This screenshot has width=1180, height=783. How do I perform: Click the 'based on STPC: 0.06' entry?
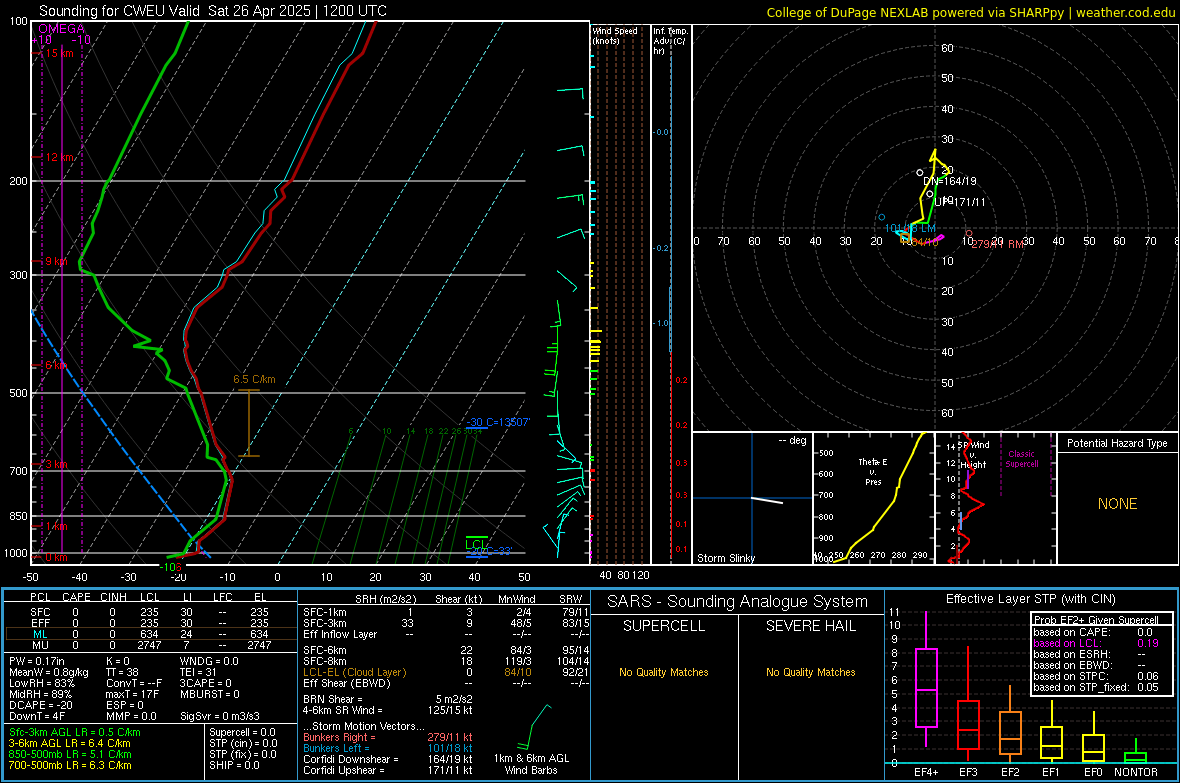(1096, 676)
